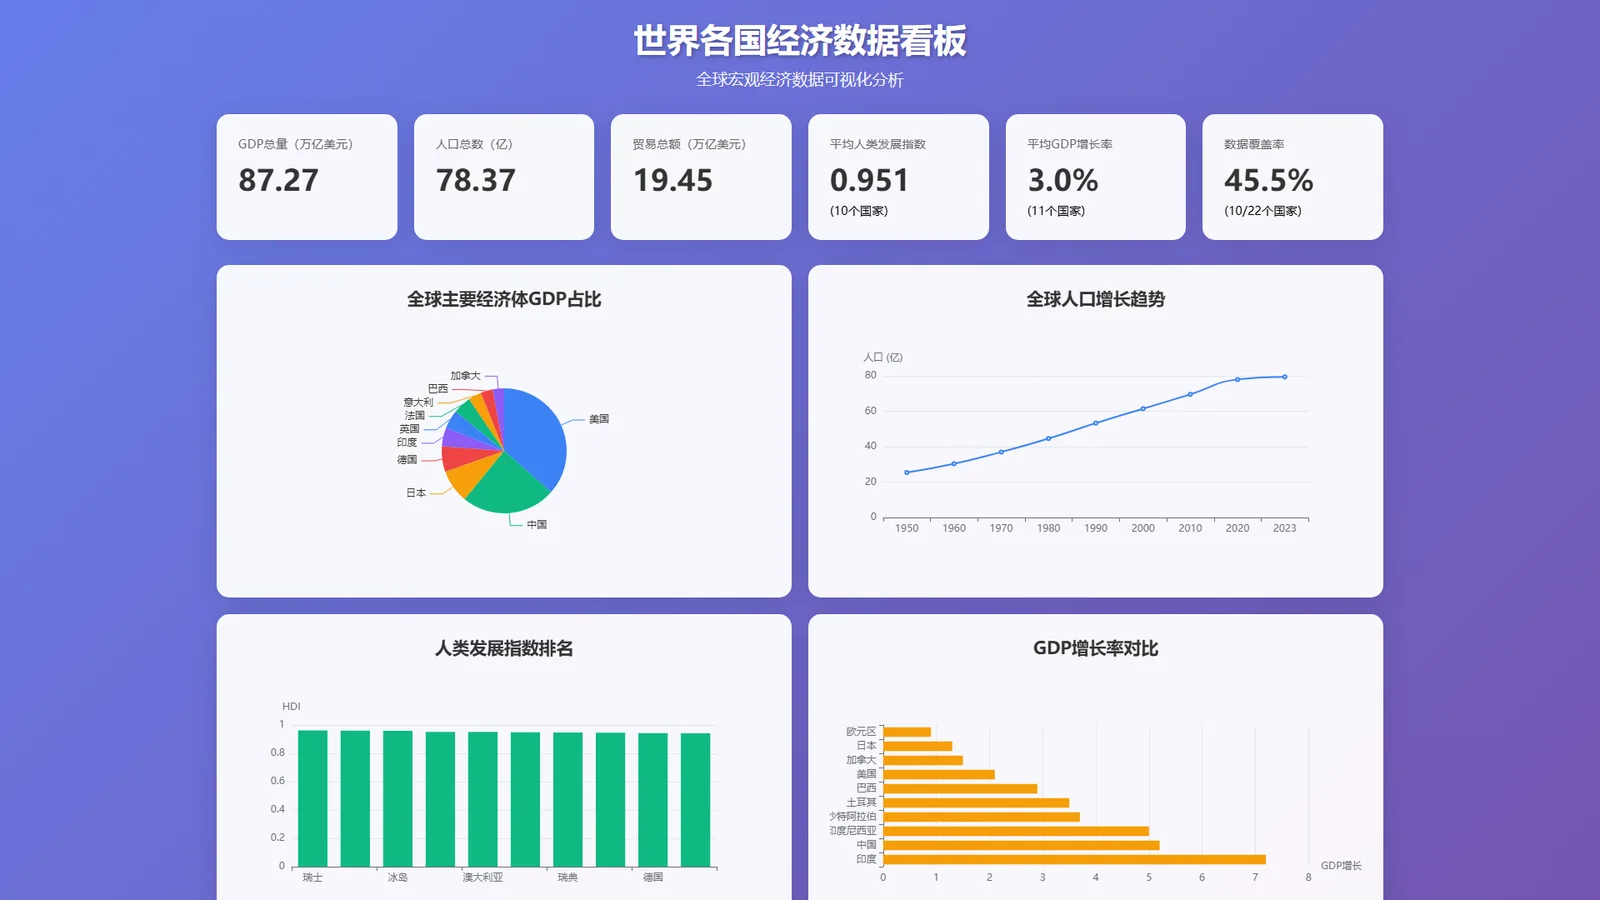Click the chart heading 人类发展指数排名
Screen dimensions: 1600x900
pos(504,648)
